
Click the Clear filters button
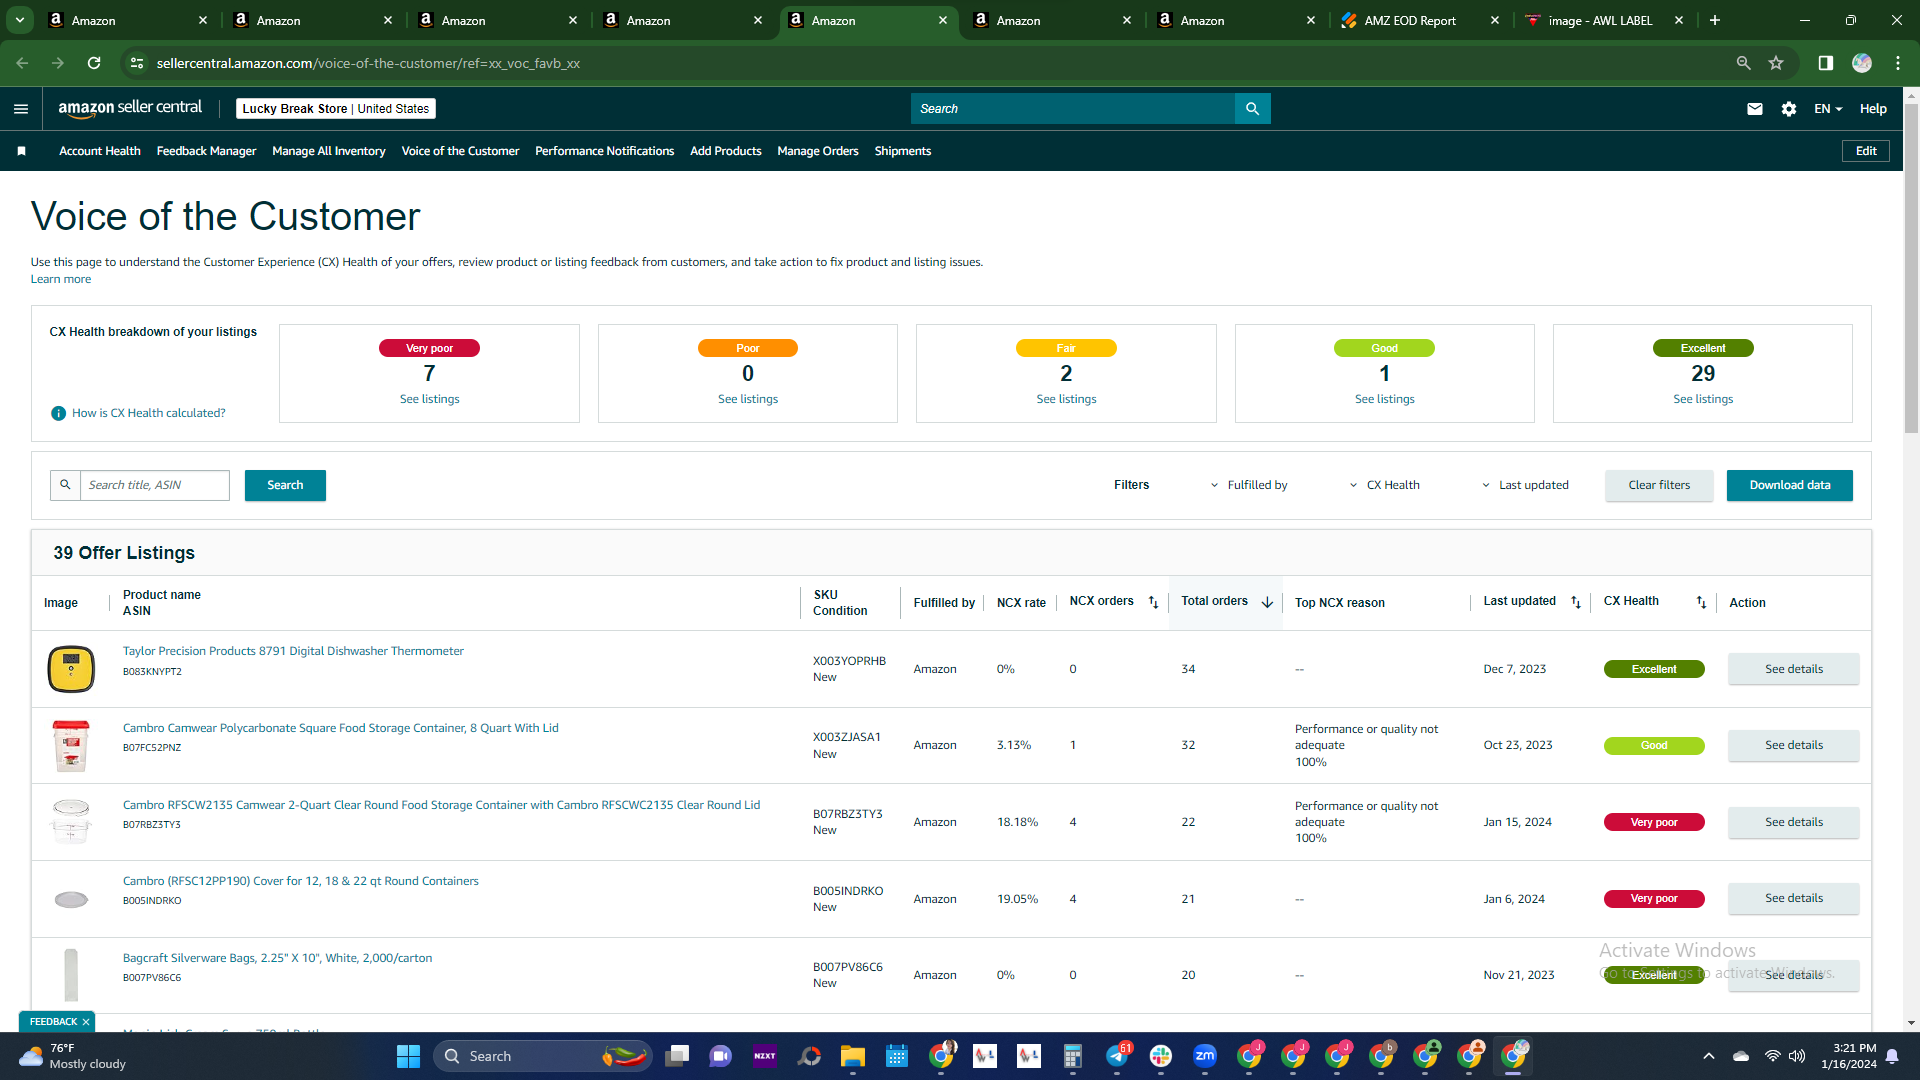[1659, 485]
